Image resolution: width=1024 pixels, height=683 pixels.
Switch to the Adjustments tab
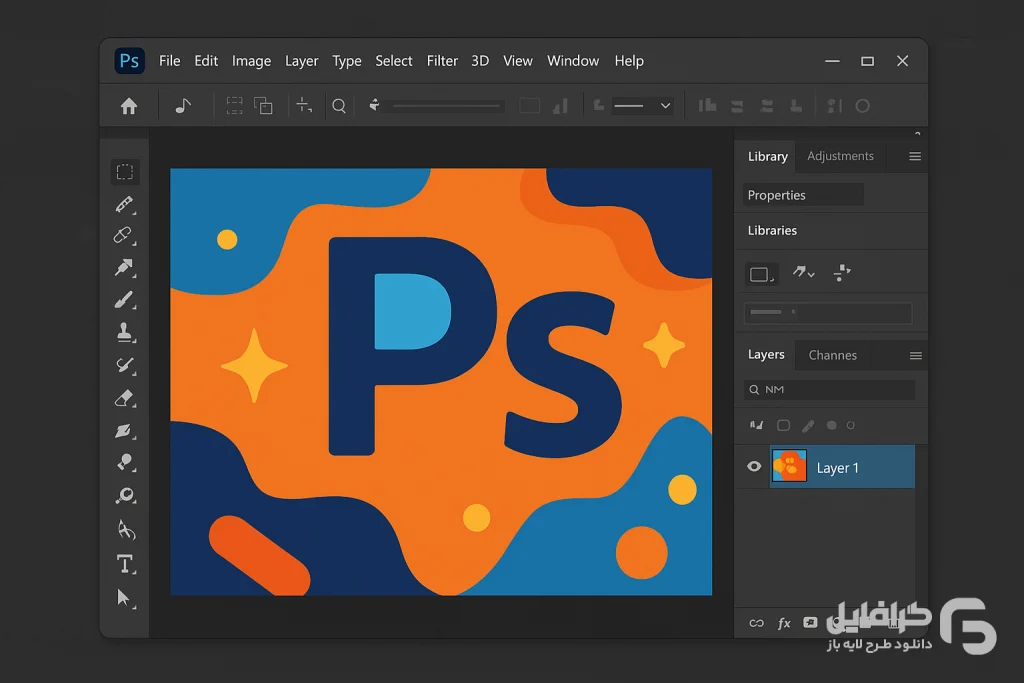pyautogui.click(x=840, y=156)
